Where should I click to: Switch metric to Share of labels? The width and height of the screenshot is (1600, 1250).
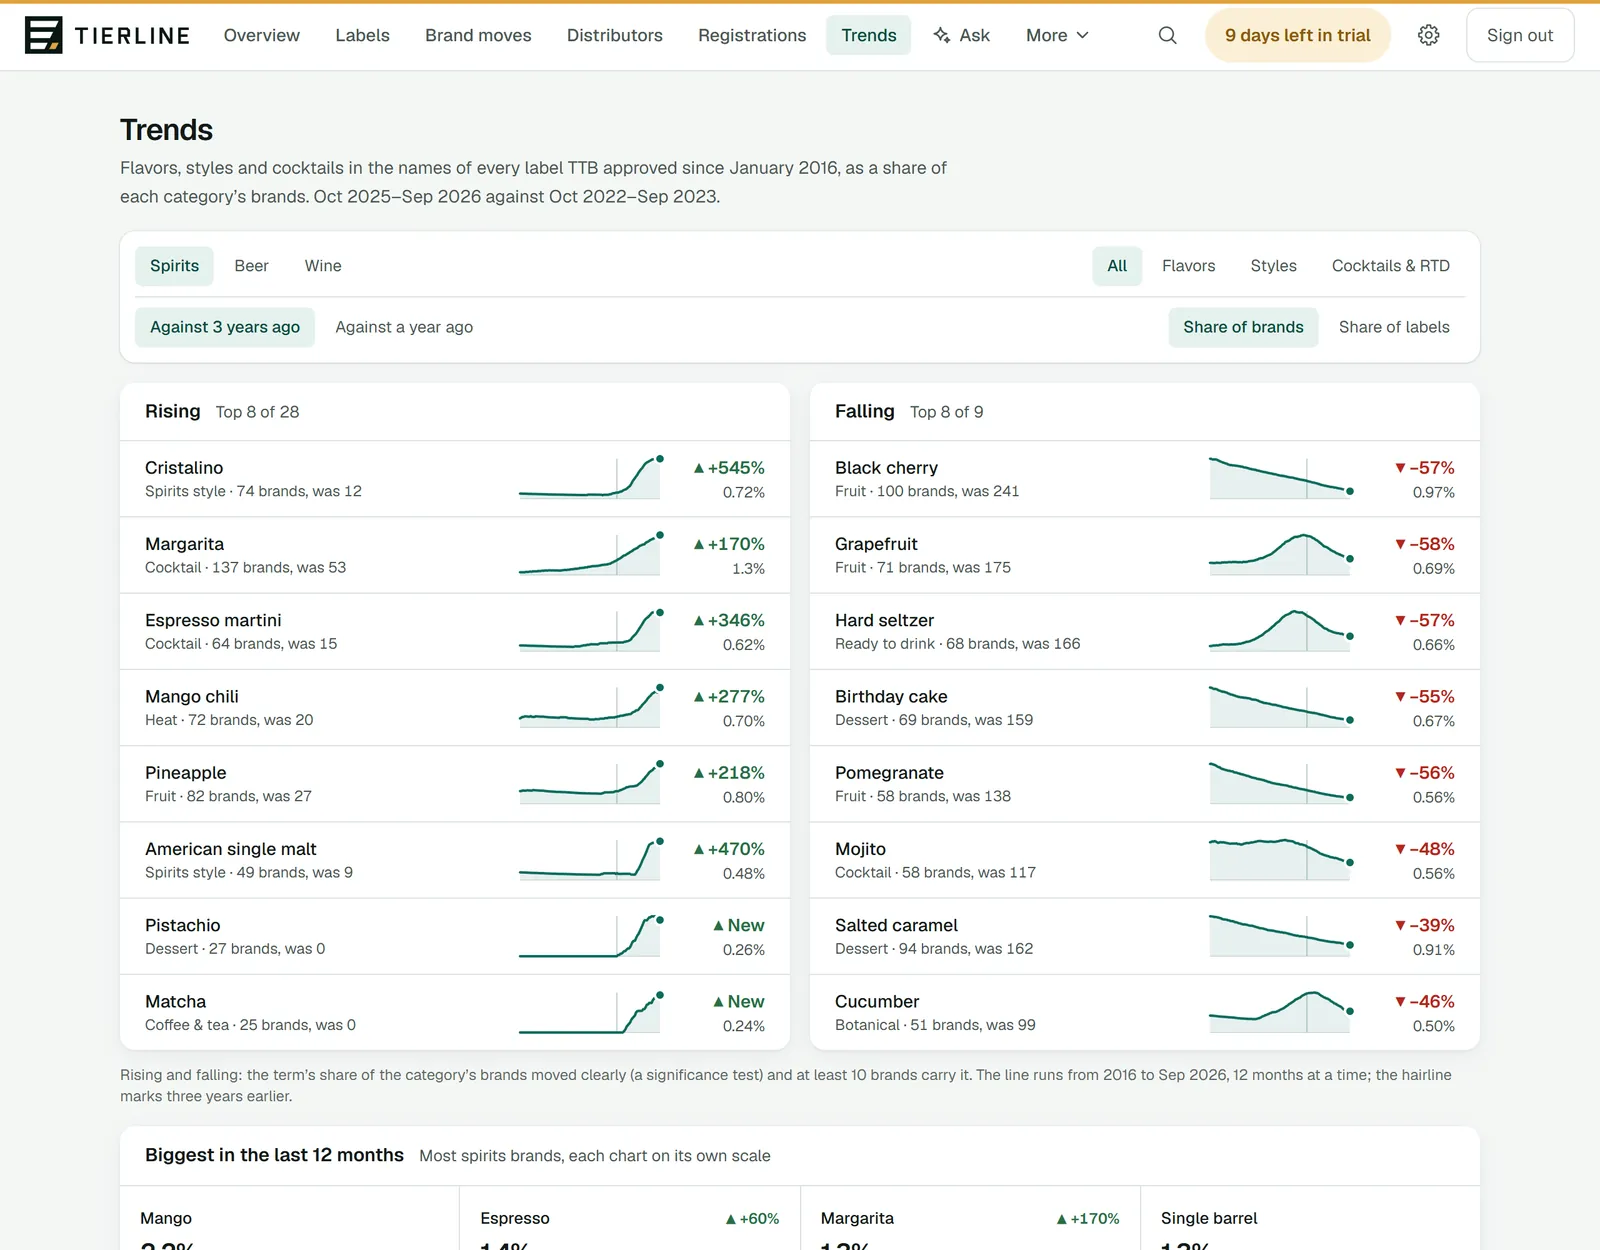(x=1394, y=327)
